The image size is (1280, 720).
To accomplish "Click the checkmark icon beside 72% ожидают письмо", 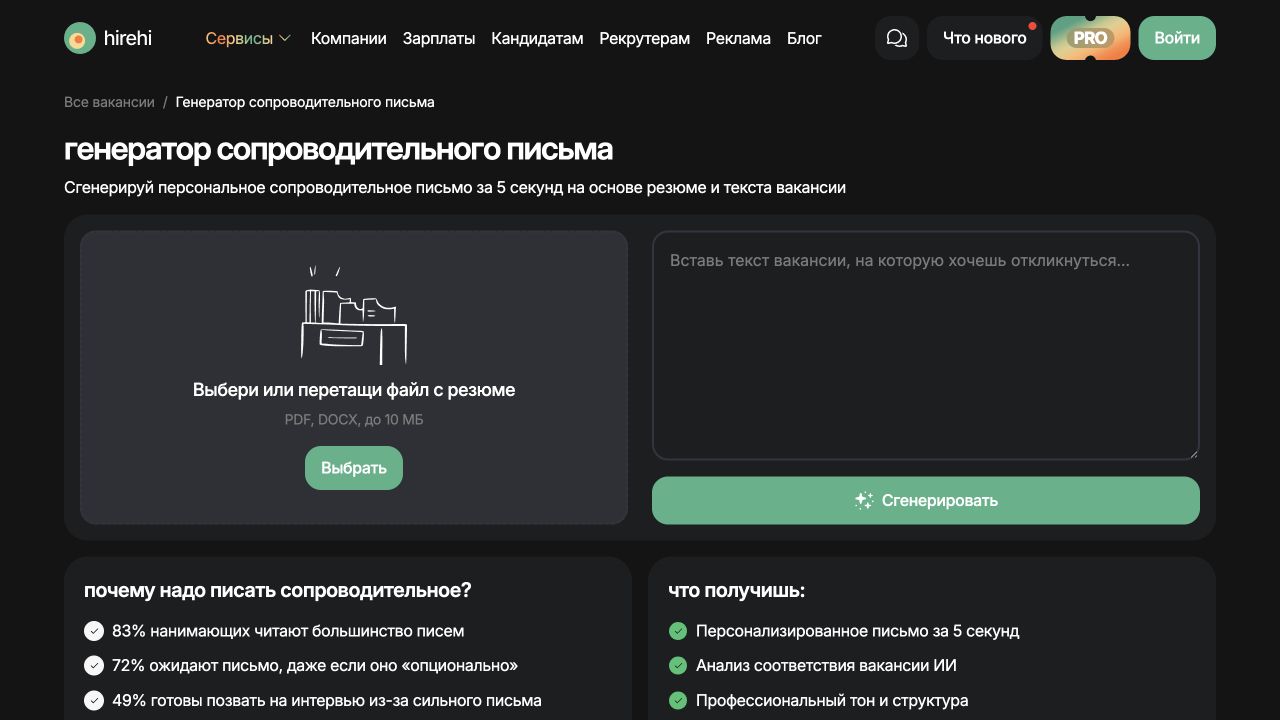I will (94, 665).
